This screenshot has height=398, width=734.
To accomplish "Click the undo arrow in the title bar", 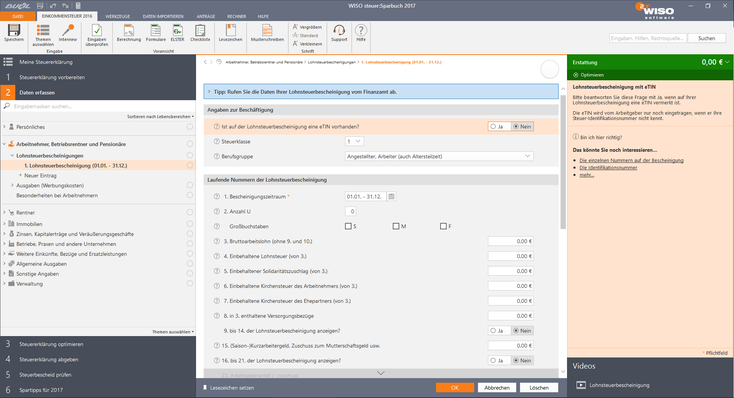I will (x=53, y=6).
